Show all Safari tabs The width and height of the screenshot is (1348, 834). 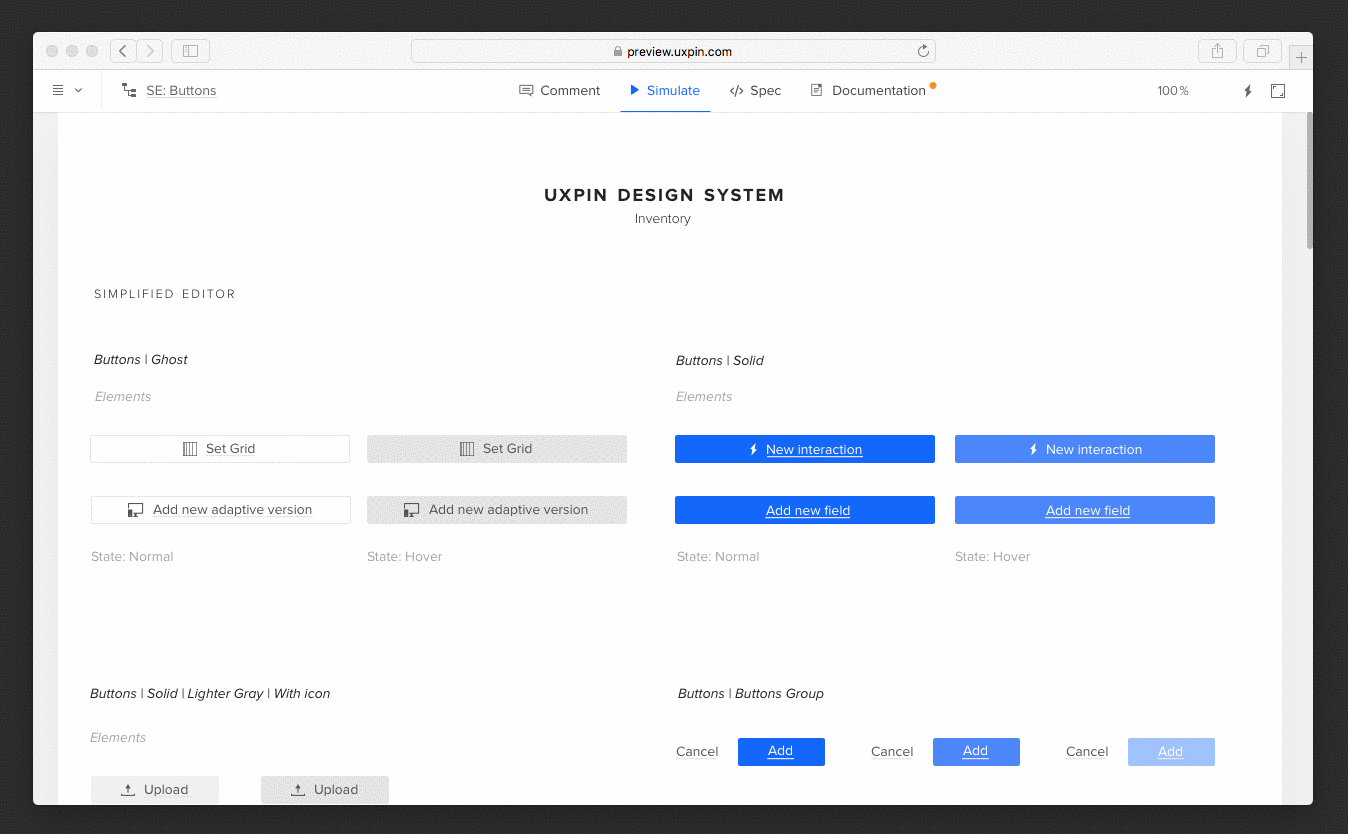tap(1263, 51)
